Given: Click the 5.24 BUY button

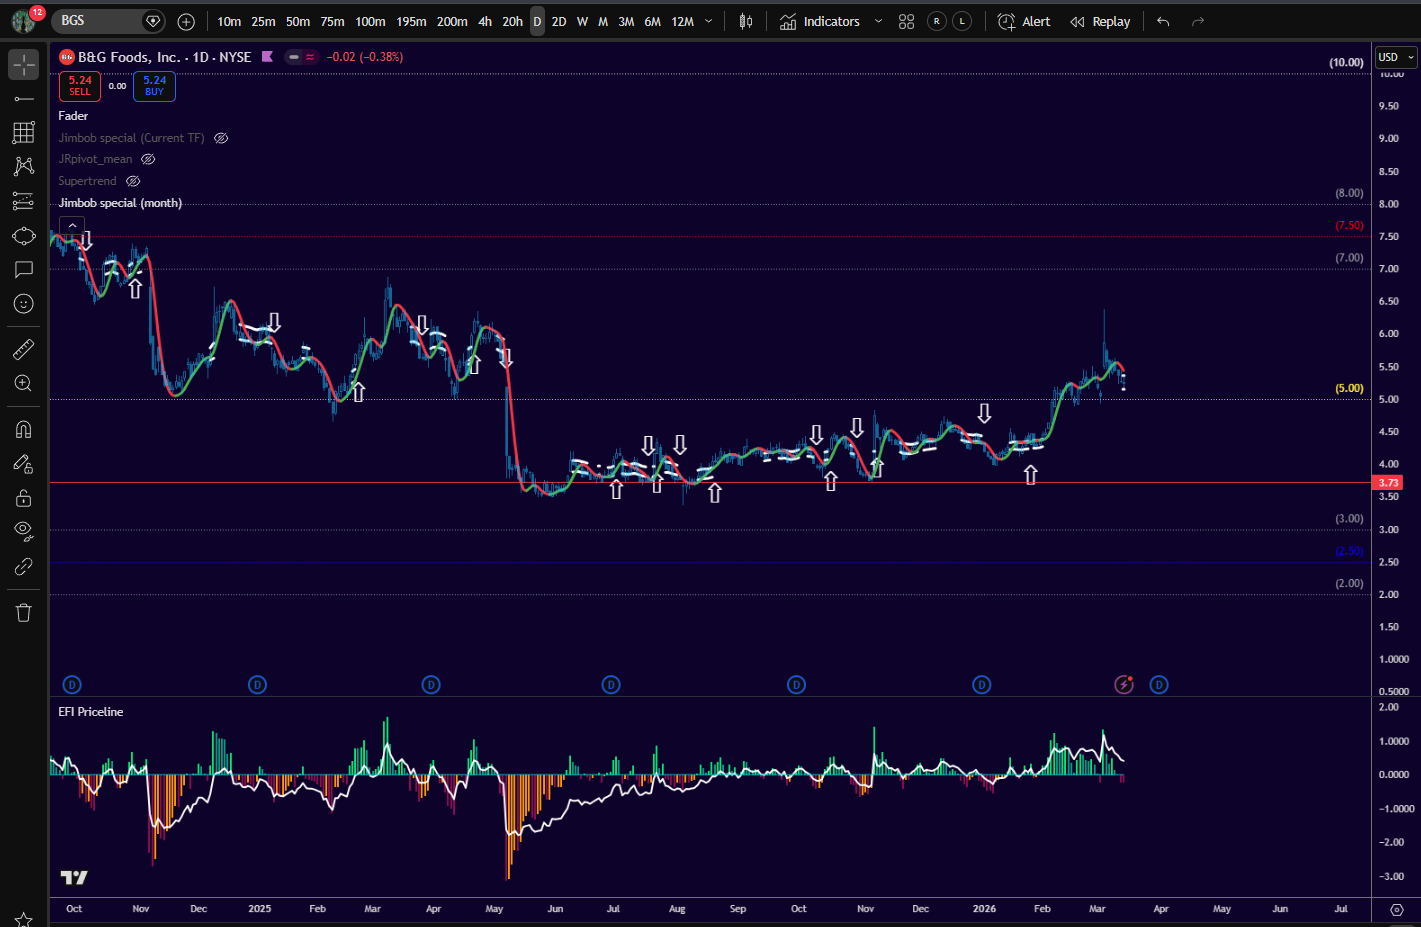Looking at the screenshot, I should (154, 86).
